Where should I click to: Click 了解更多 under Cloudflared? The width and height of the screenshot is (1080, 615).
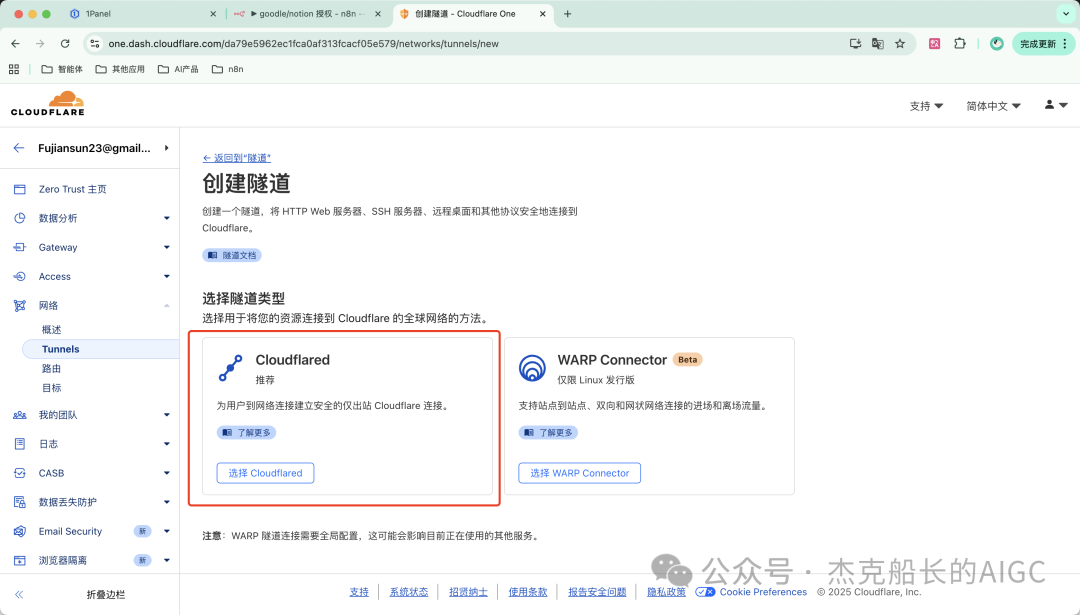(247, 432)
